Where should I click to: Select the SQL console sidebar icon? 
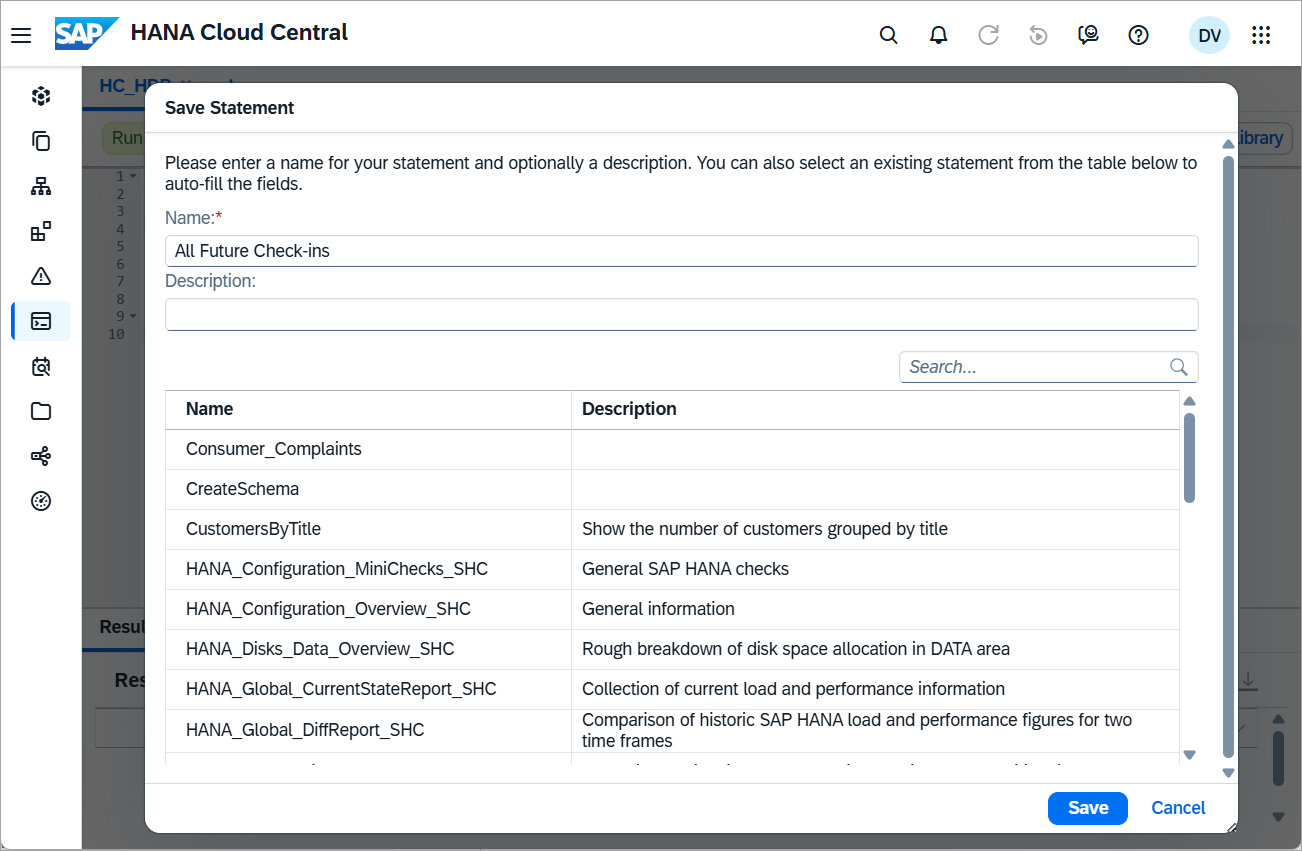(x=41, y=321)
